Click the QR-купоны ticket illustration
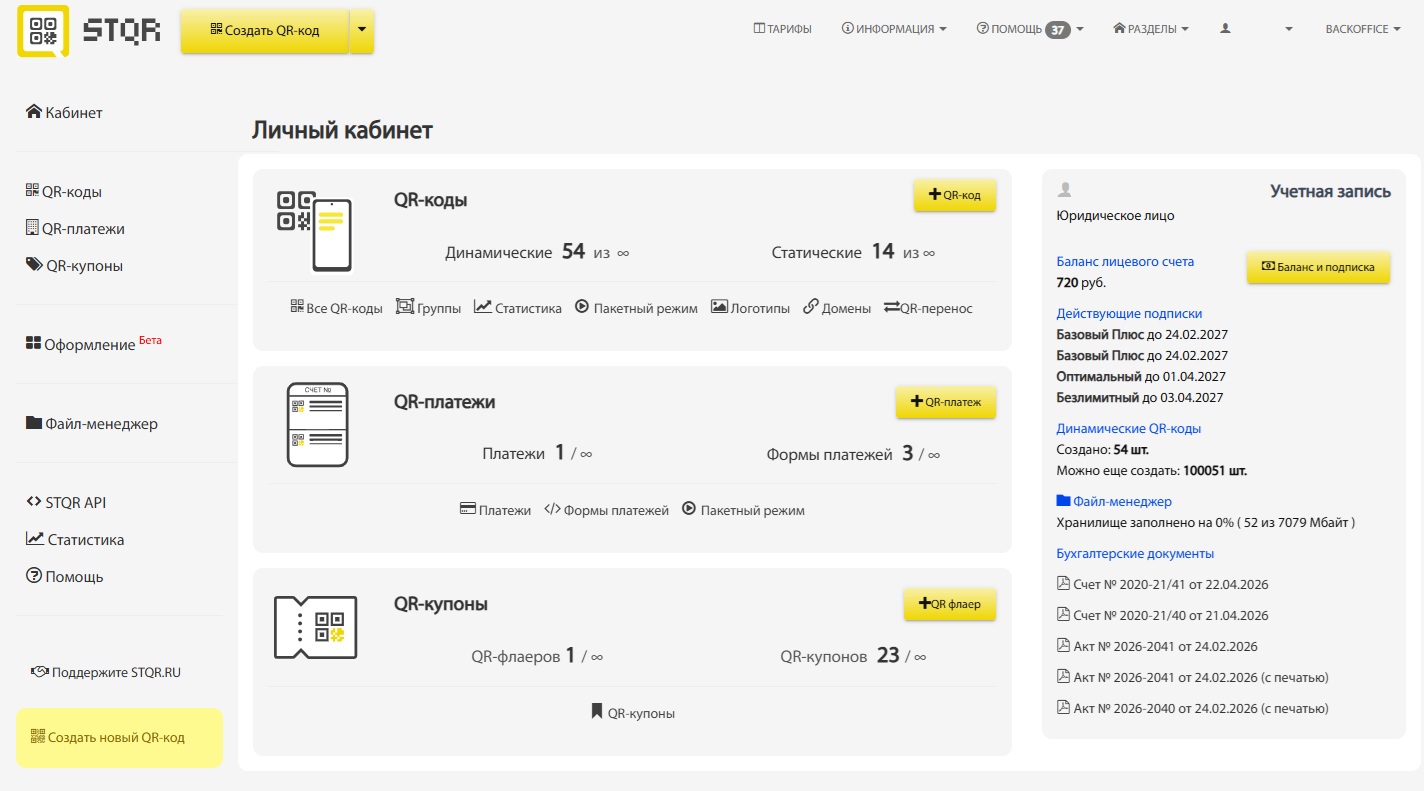Viewport: 1424px width, 791px height. click(x=316, y=627)
